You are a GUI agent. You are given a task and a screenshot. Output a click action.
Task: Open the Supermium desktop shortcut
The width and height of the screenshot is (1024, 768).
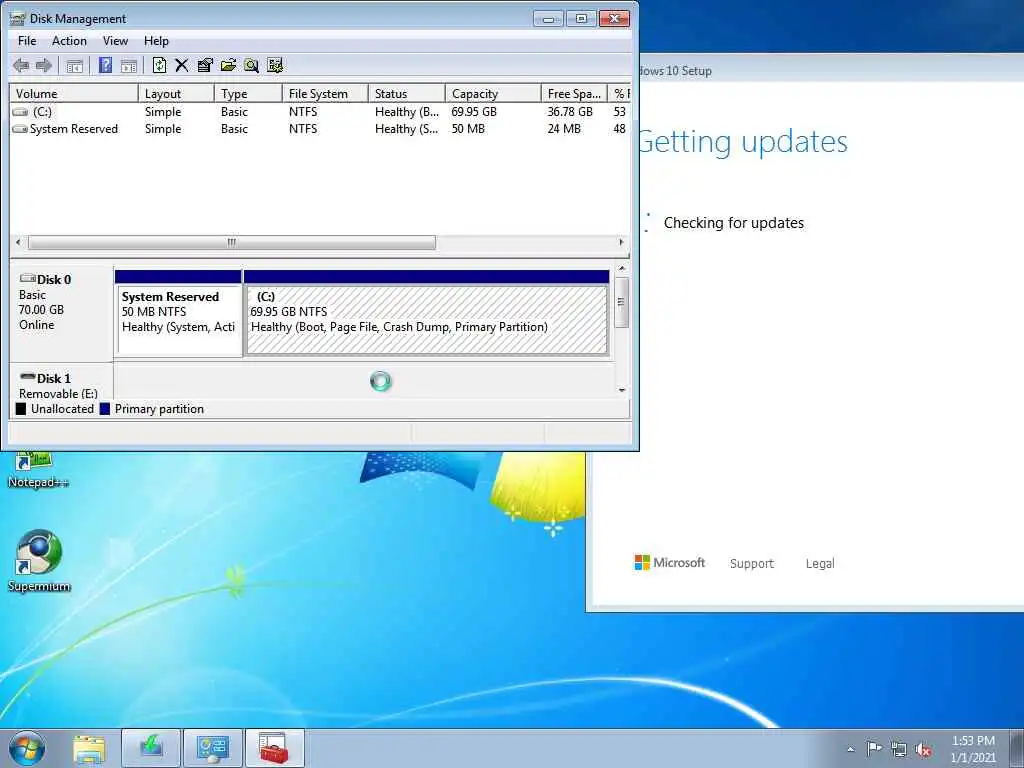[39, 561]
